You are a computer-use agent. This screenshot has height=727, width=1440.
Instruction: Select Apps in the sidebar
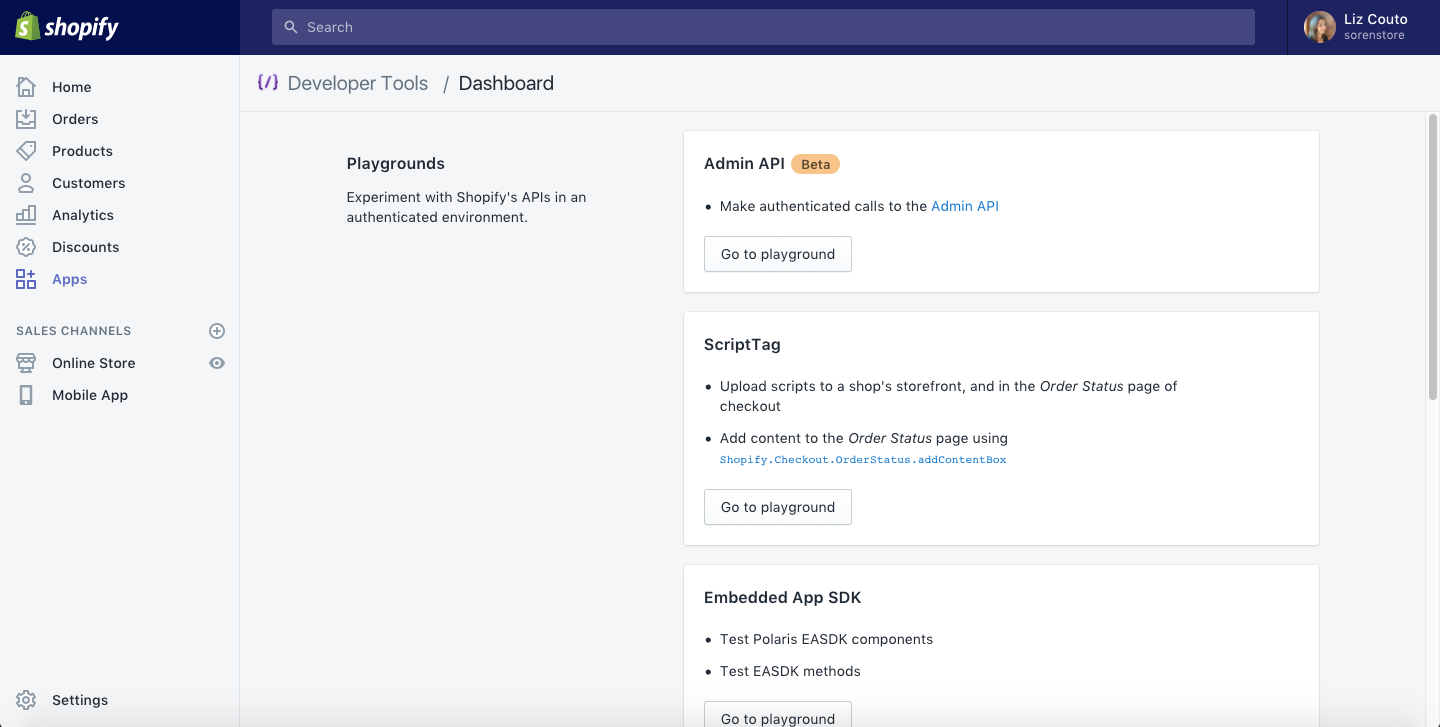point(69,279)
